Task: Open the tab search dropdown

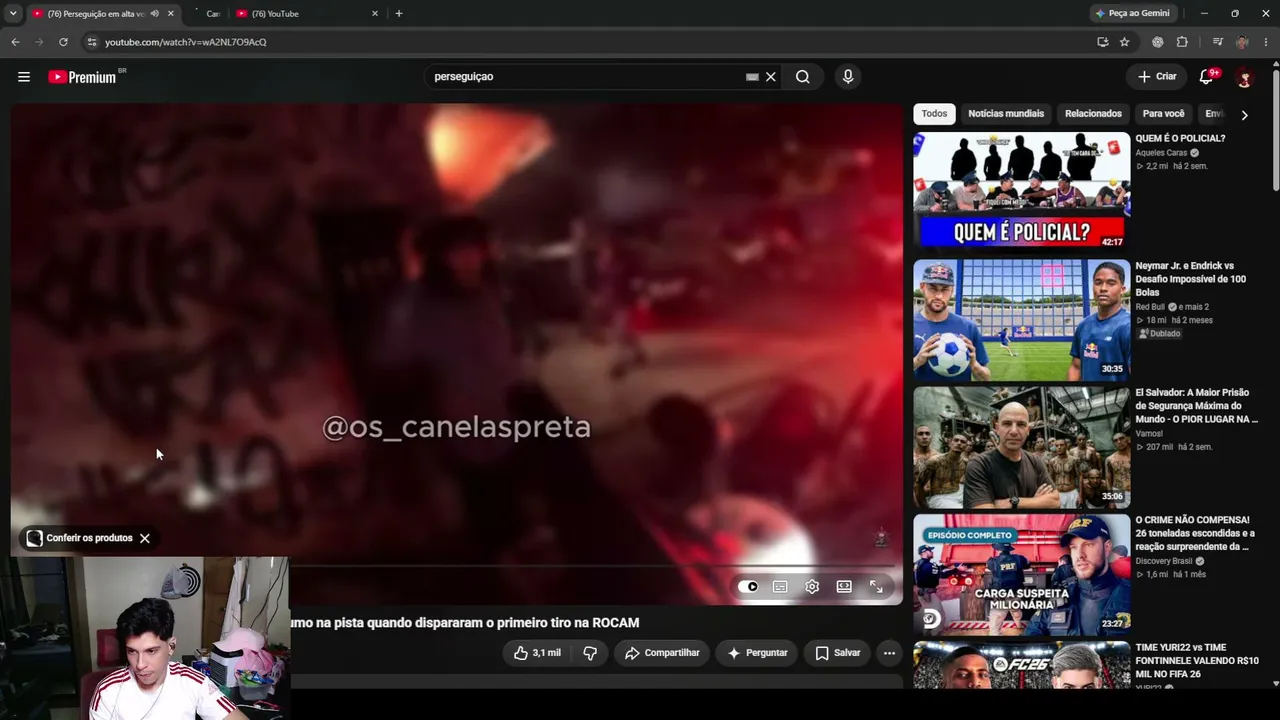Action: coord(13,14)
